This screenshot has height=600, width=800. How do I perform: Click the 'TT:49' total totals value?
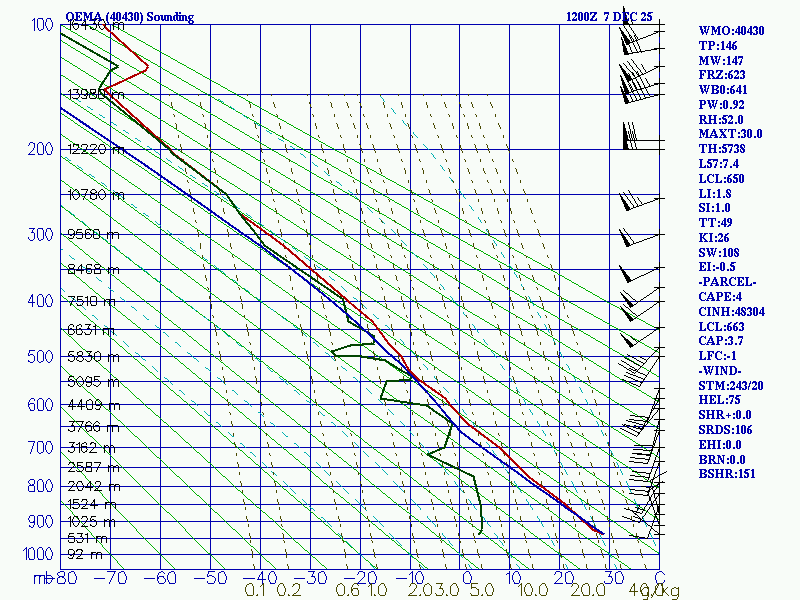click(715, 222)
